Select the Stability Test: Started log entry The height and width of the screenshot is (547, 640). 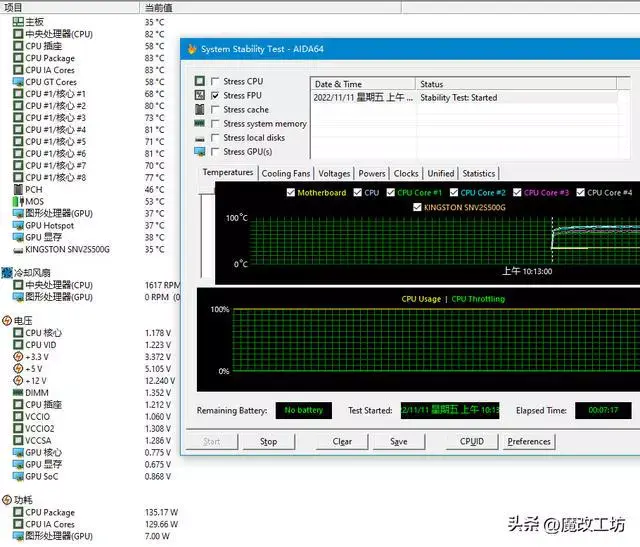464,98
